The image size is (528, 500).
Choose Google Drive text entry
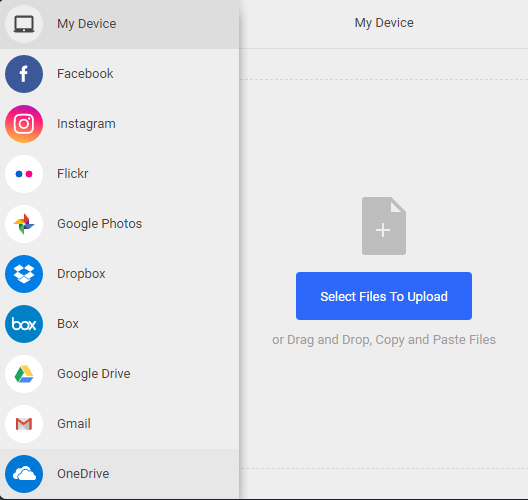94,374
